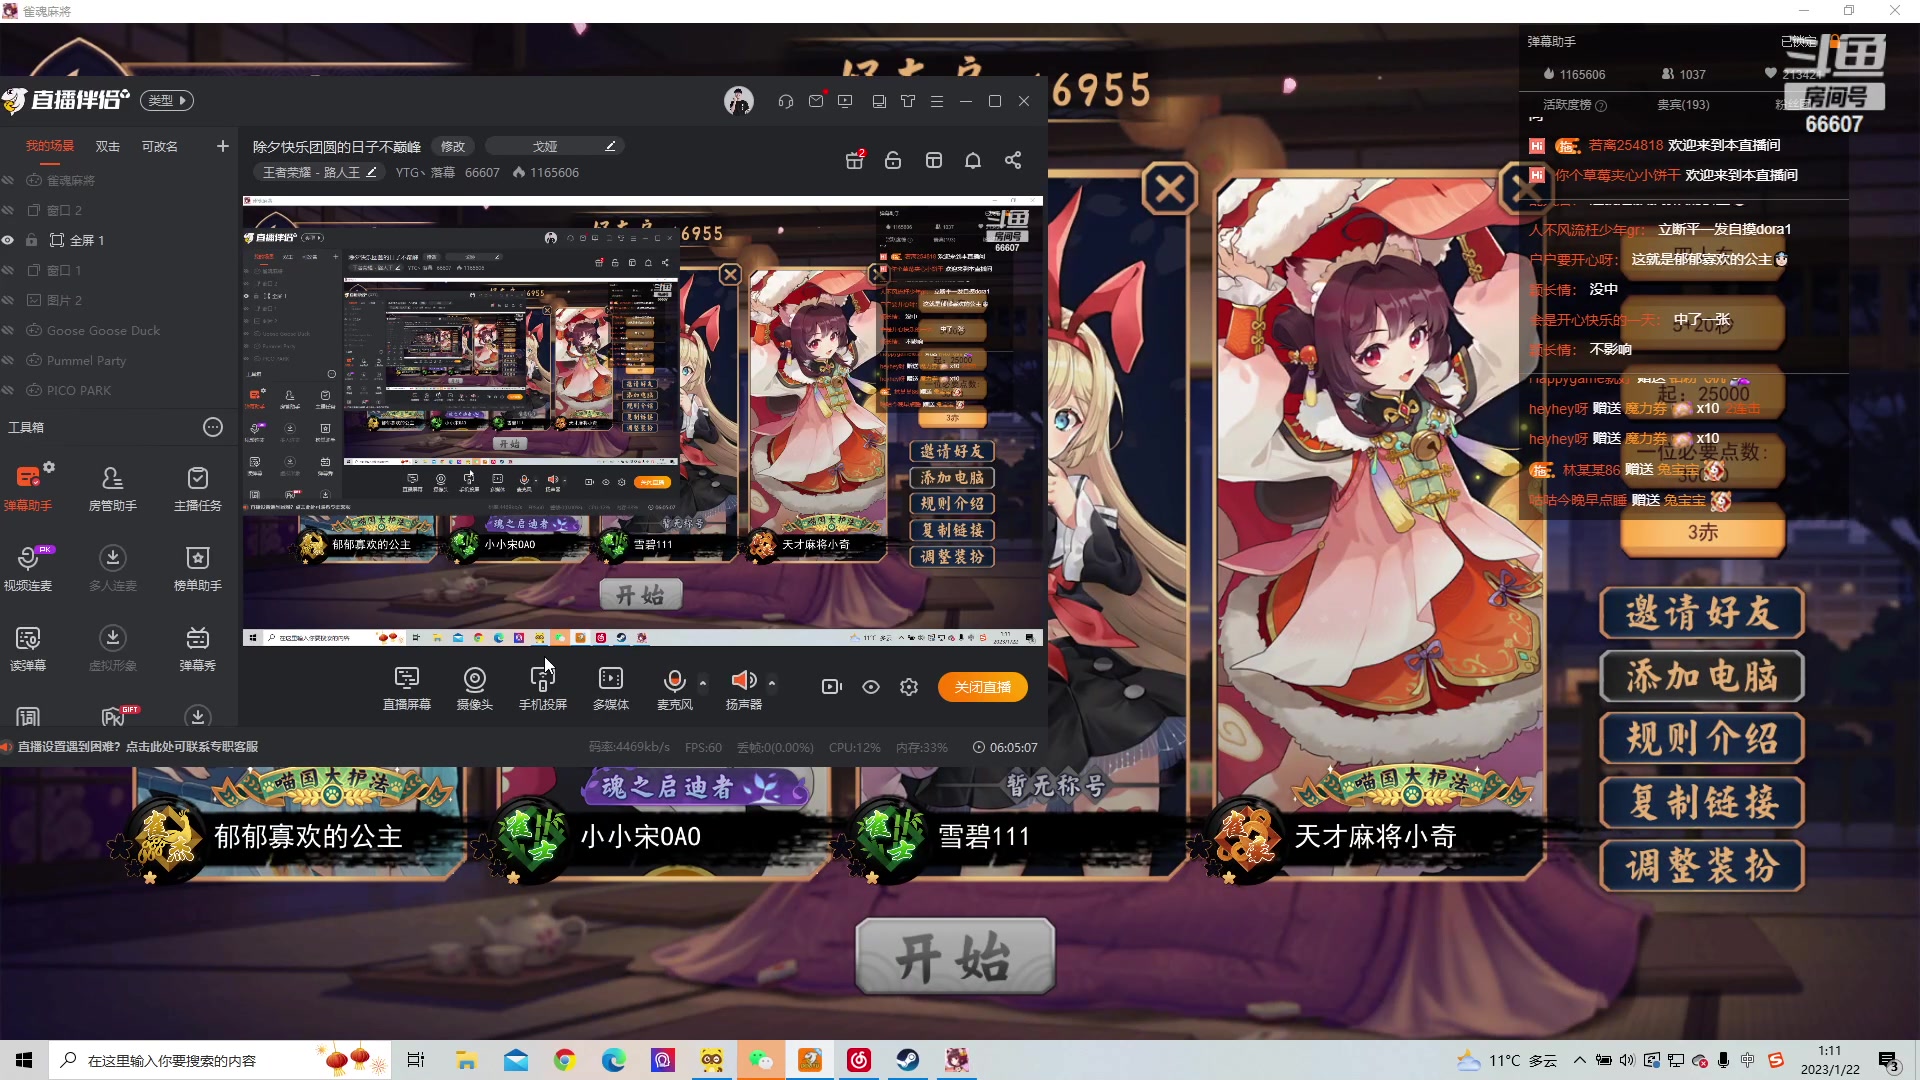
Task: Add a 多媒体 media source
Action: [x=611, y=688]
